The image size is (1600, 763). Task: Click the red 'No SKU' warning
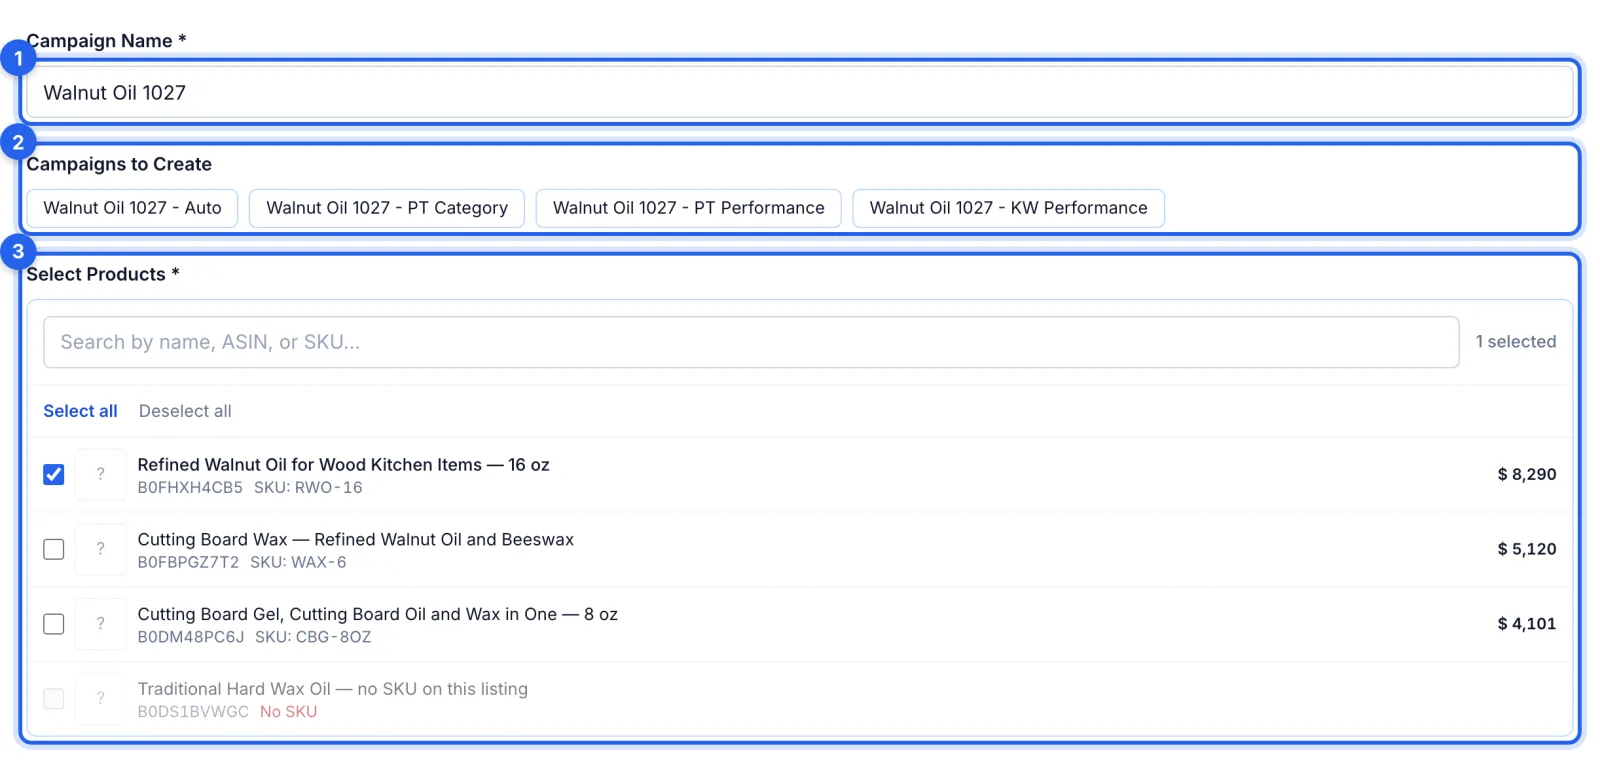(288, 712)
